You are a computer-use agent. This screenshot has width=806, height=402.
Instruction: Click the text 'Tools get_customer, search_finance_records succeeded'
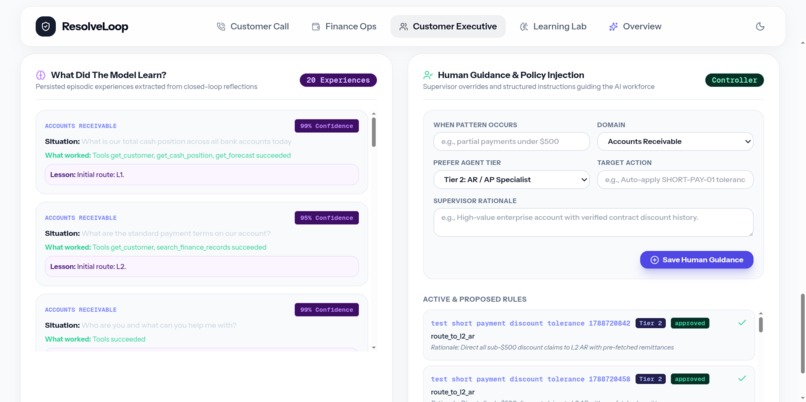click(179, 247)
